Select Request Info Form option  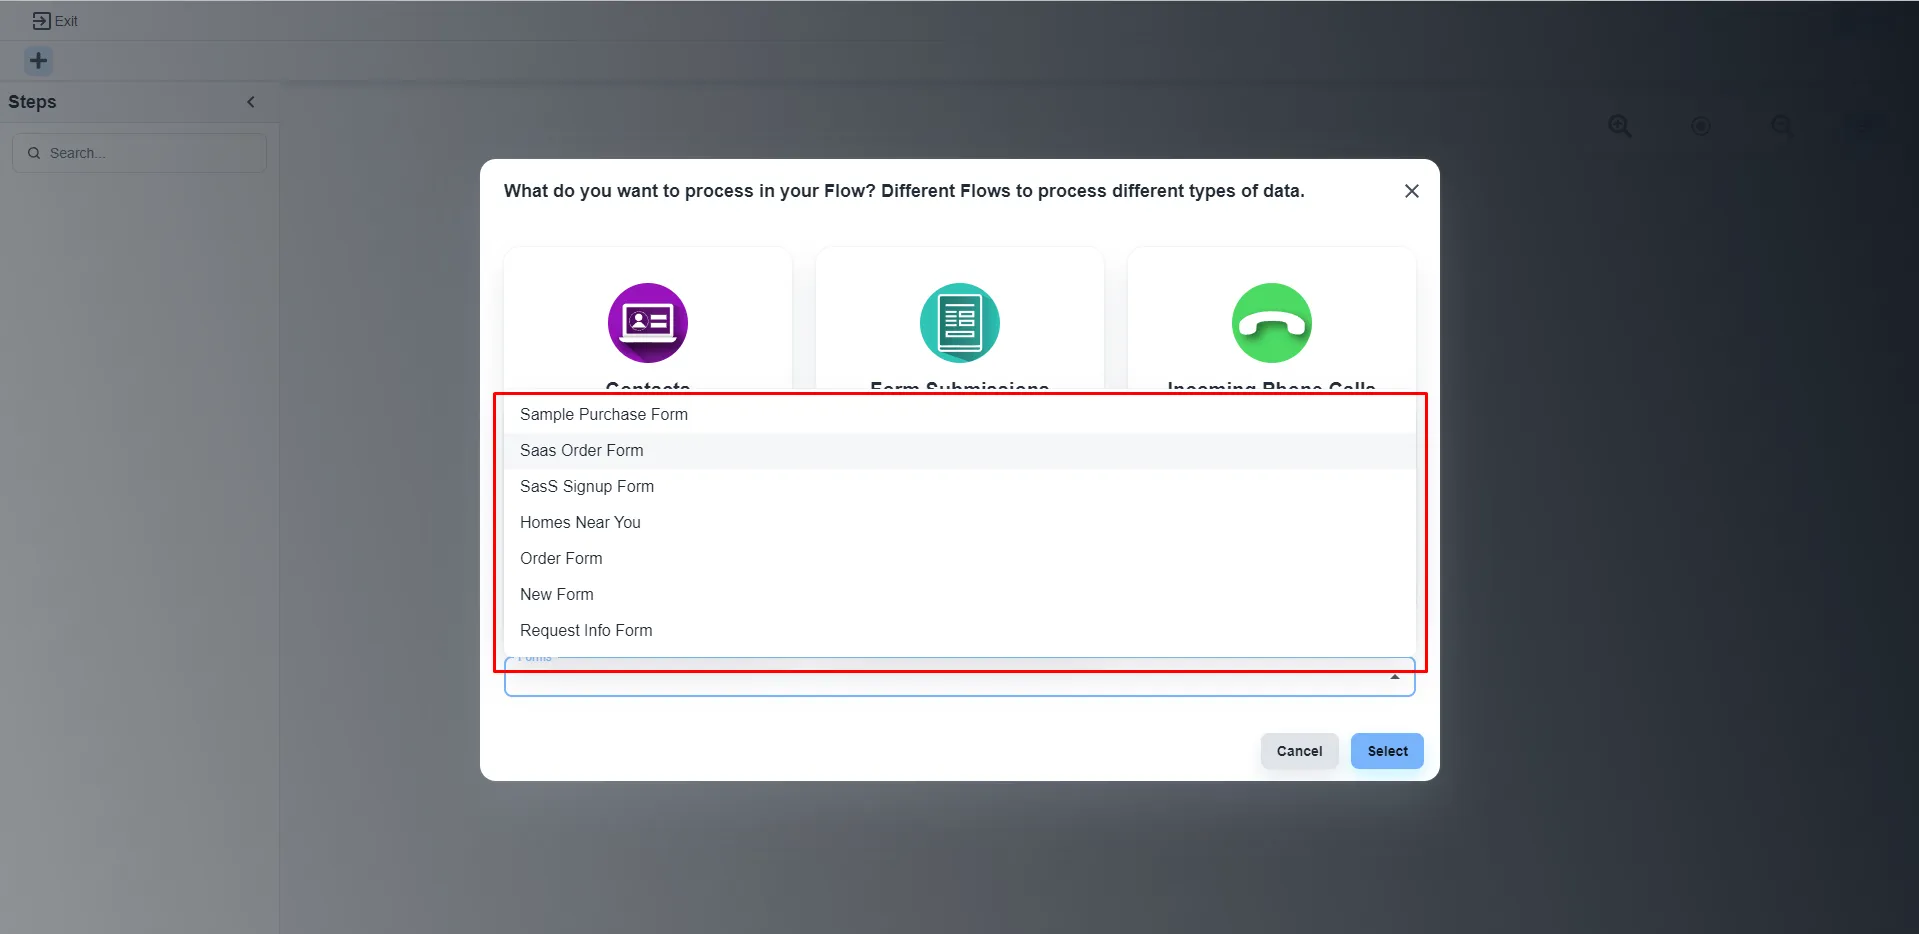960,630
